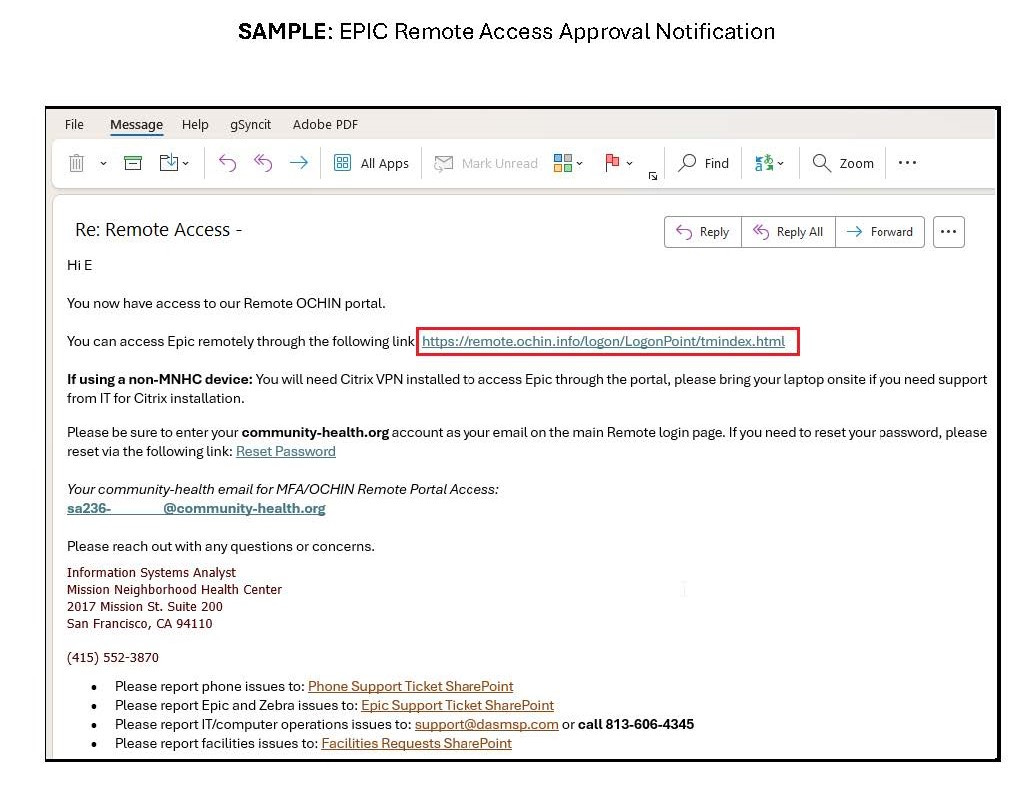Viewport: 1030px width, 804px height.
Task: Expand the Categorize color squares dropdown
Action: 568,163
